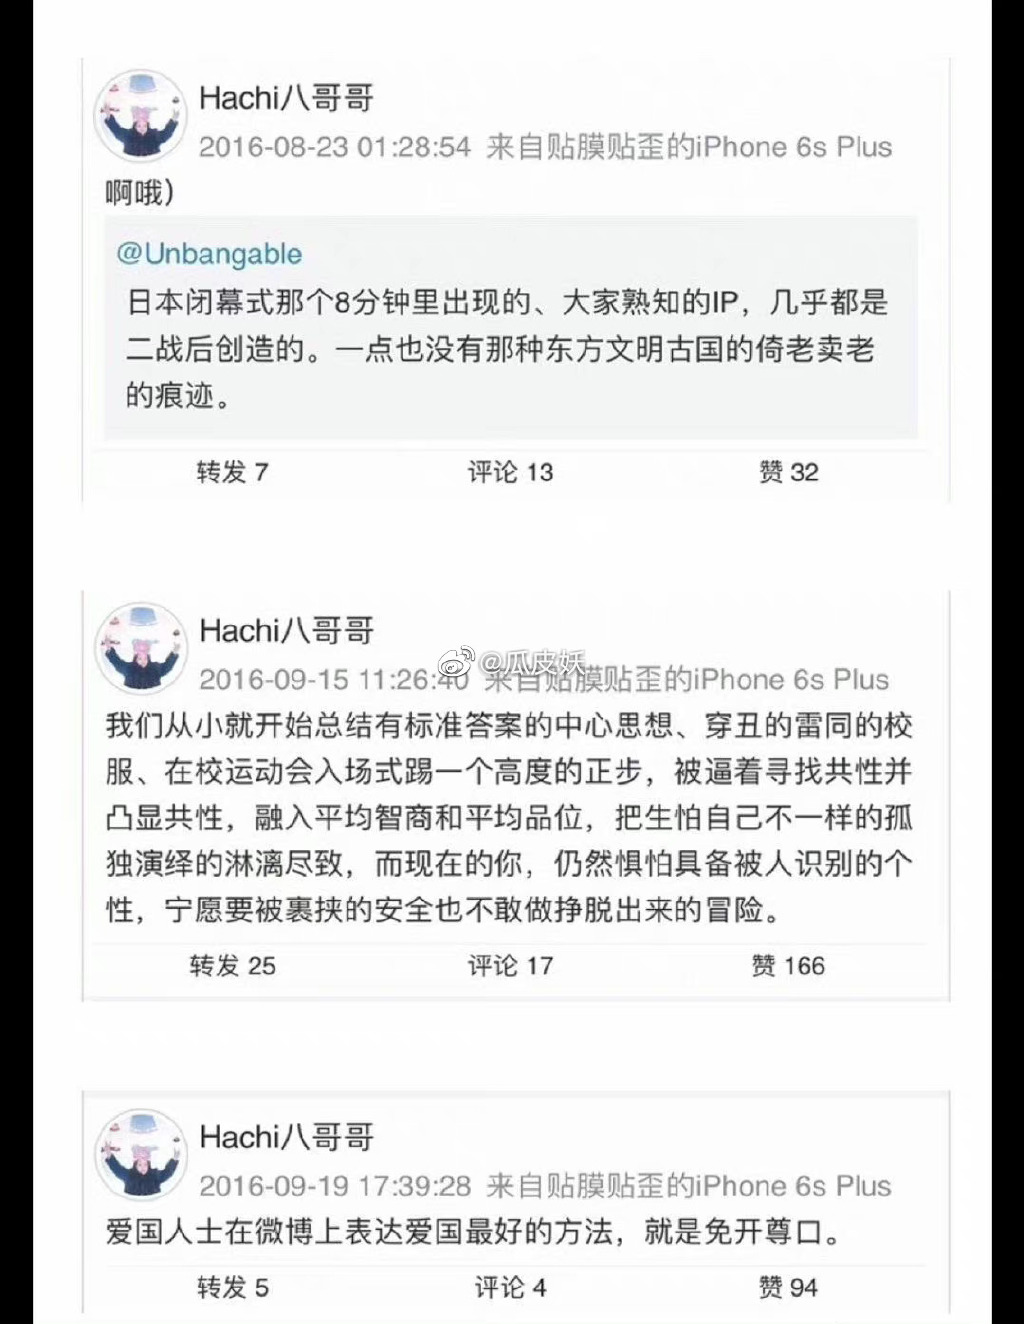
Task: Click timestamp 2016-08-23 01:28:54
Action: point(335,147)
